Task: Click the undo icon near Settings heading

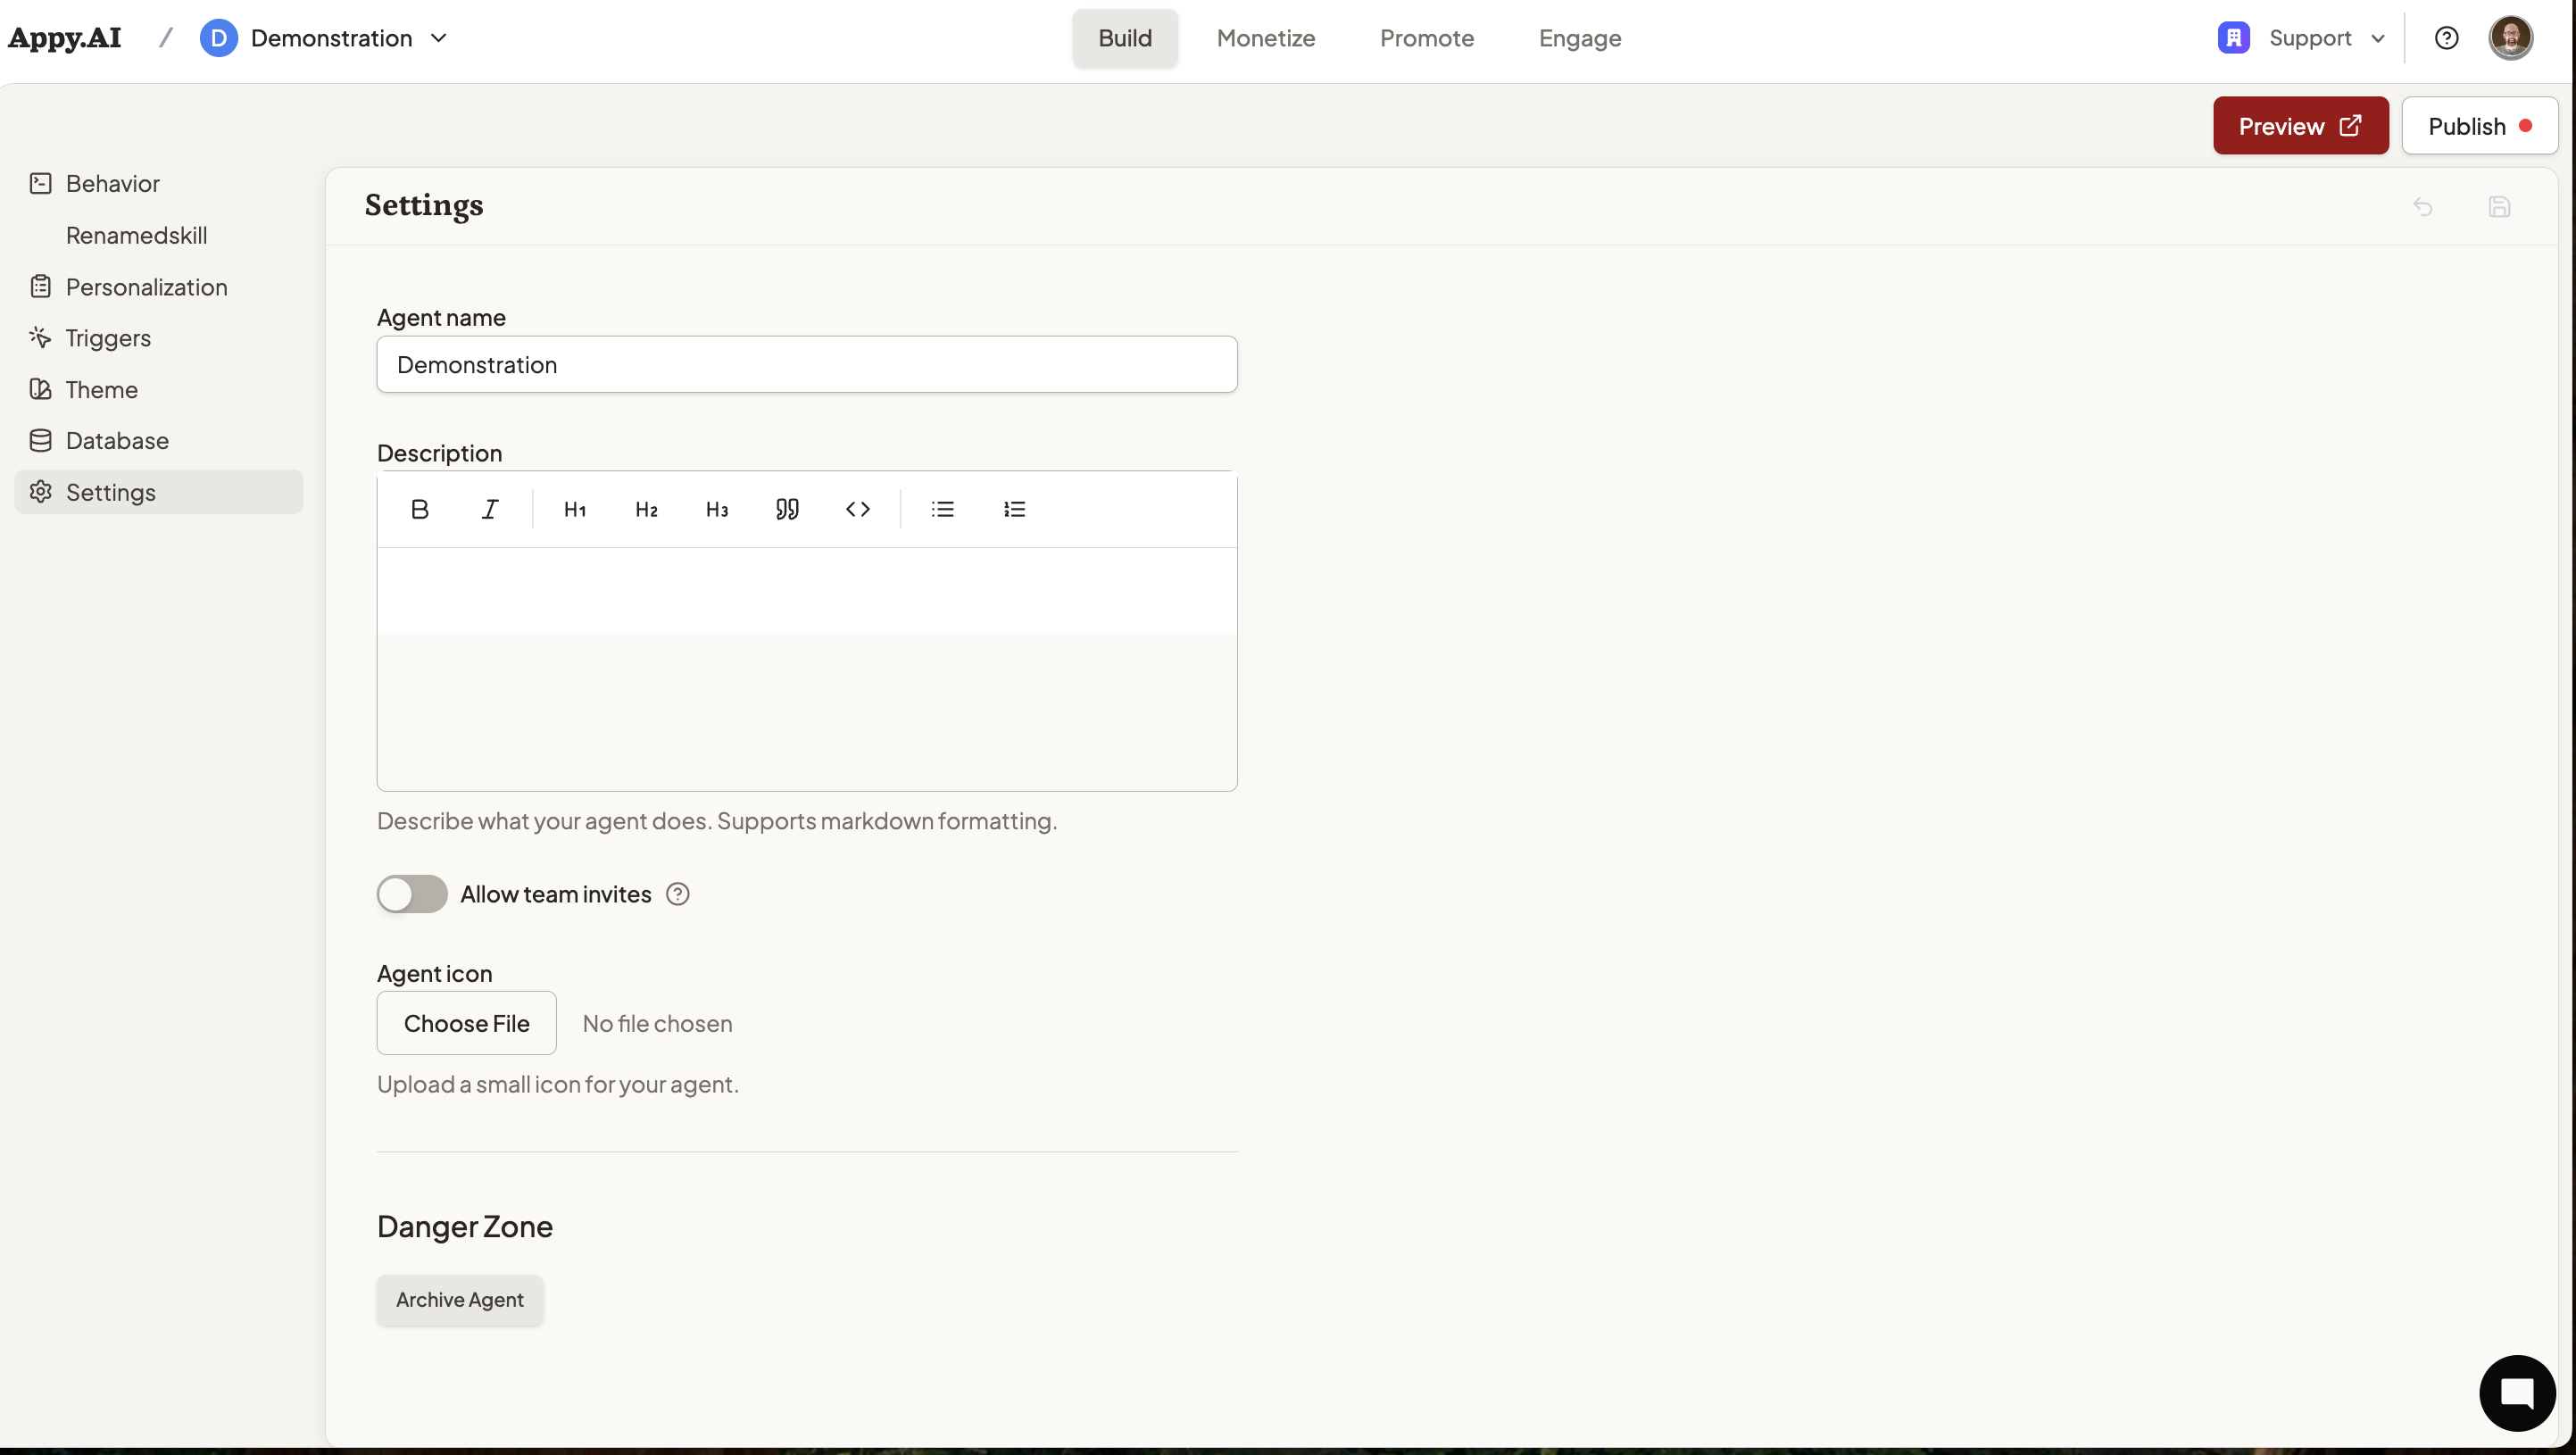Action: pyautogui.click(x=2423, y=207)
